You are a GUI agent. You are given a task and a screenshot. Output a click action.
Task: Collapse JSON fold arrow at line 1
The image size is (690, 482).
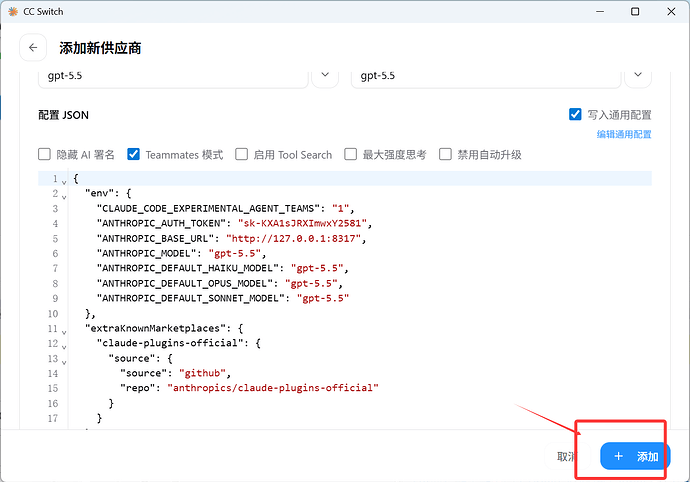tap(64, 181)
